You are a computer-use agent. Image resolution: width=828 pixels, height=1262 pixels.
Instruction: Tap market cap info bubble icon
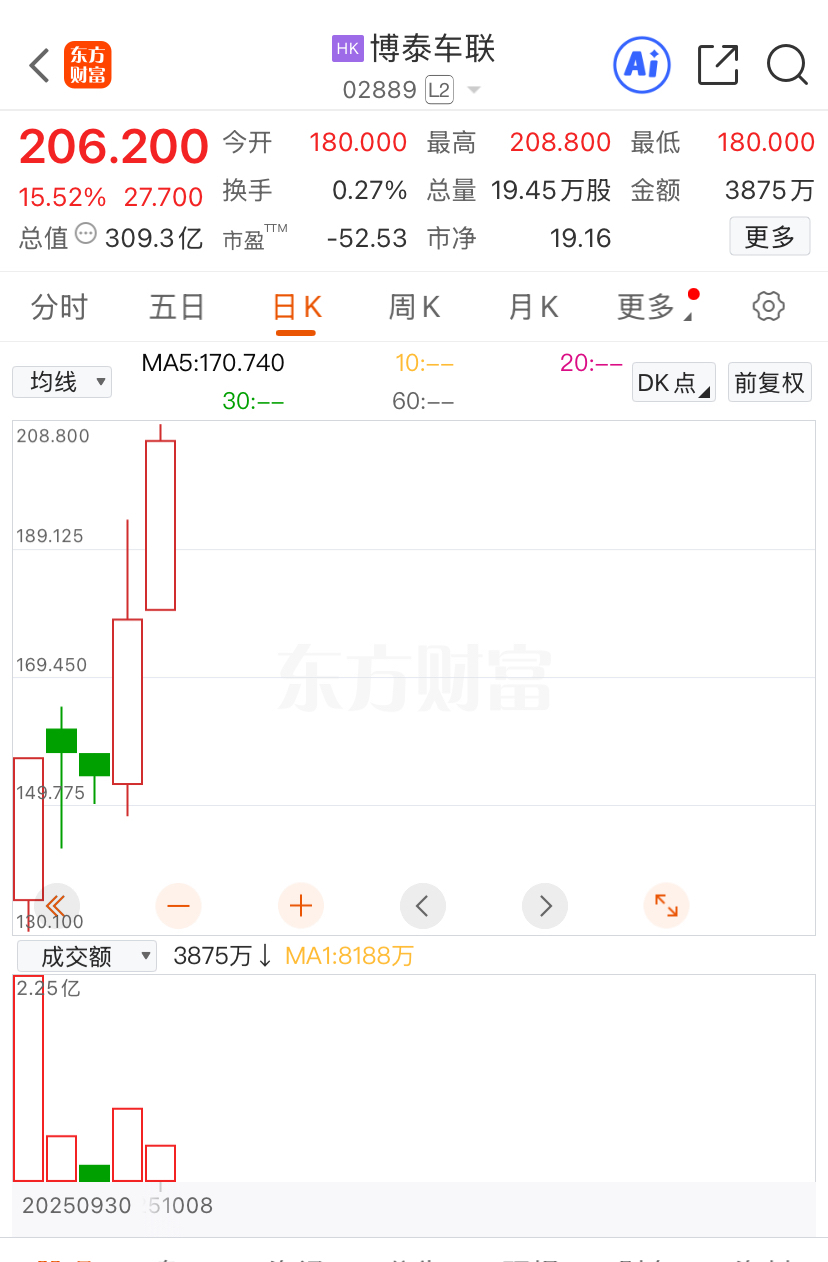point(86,235)
